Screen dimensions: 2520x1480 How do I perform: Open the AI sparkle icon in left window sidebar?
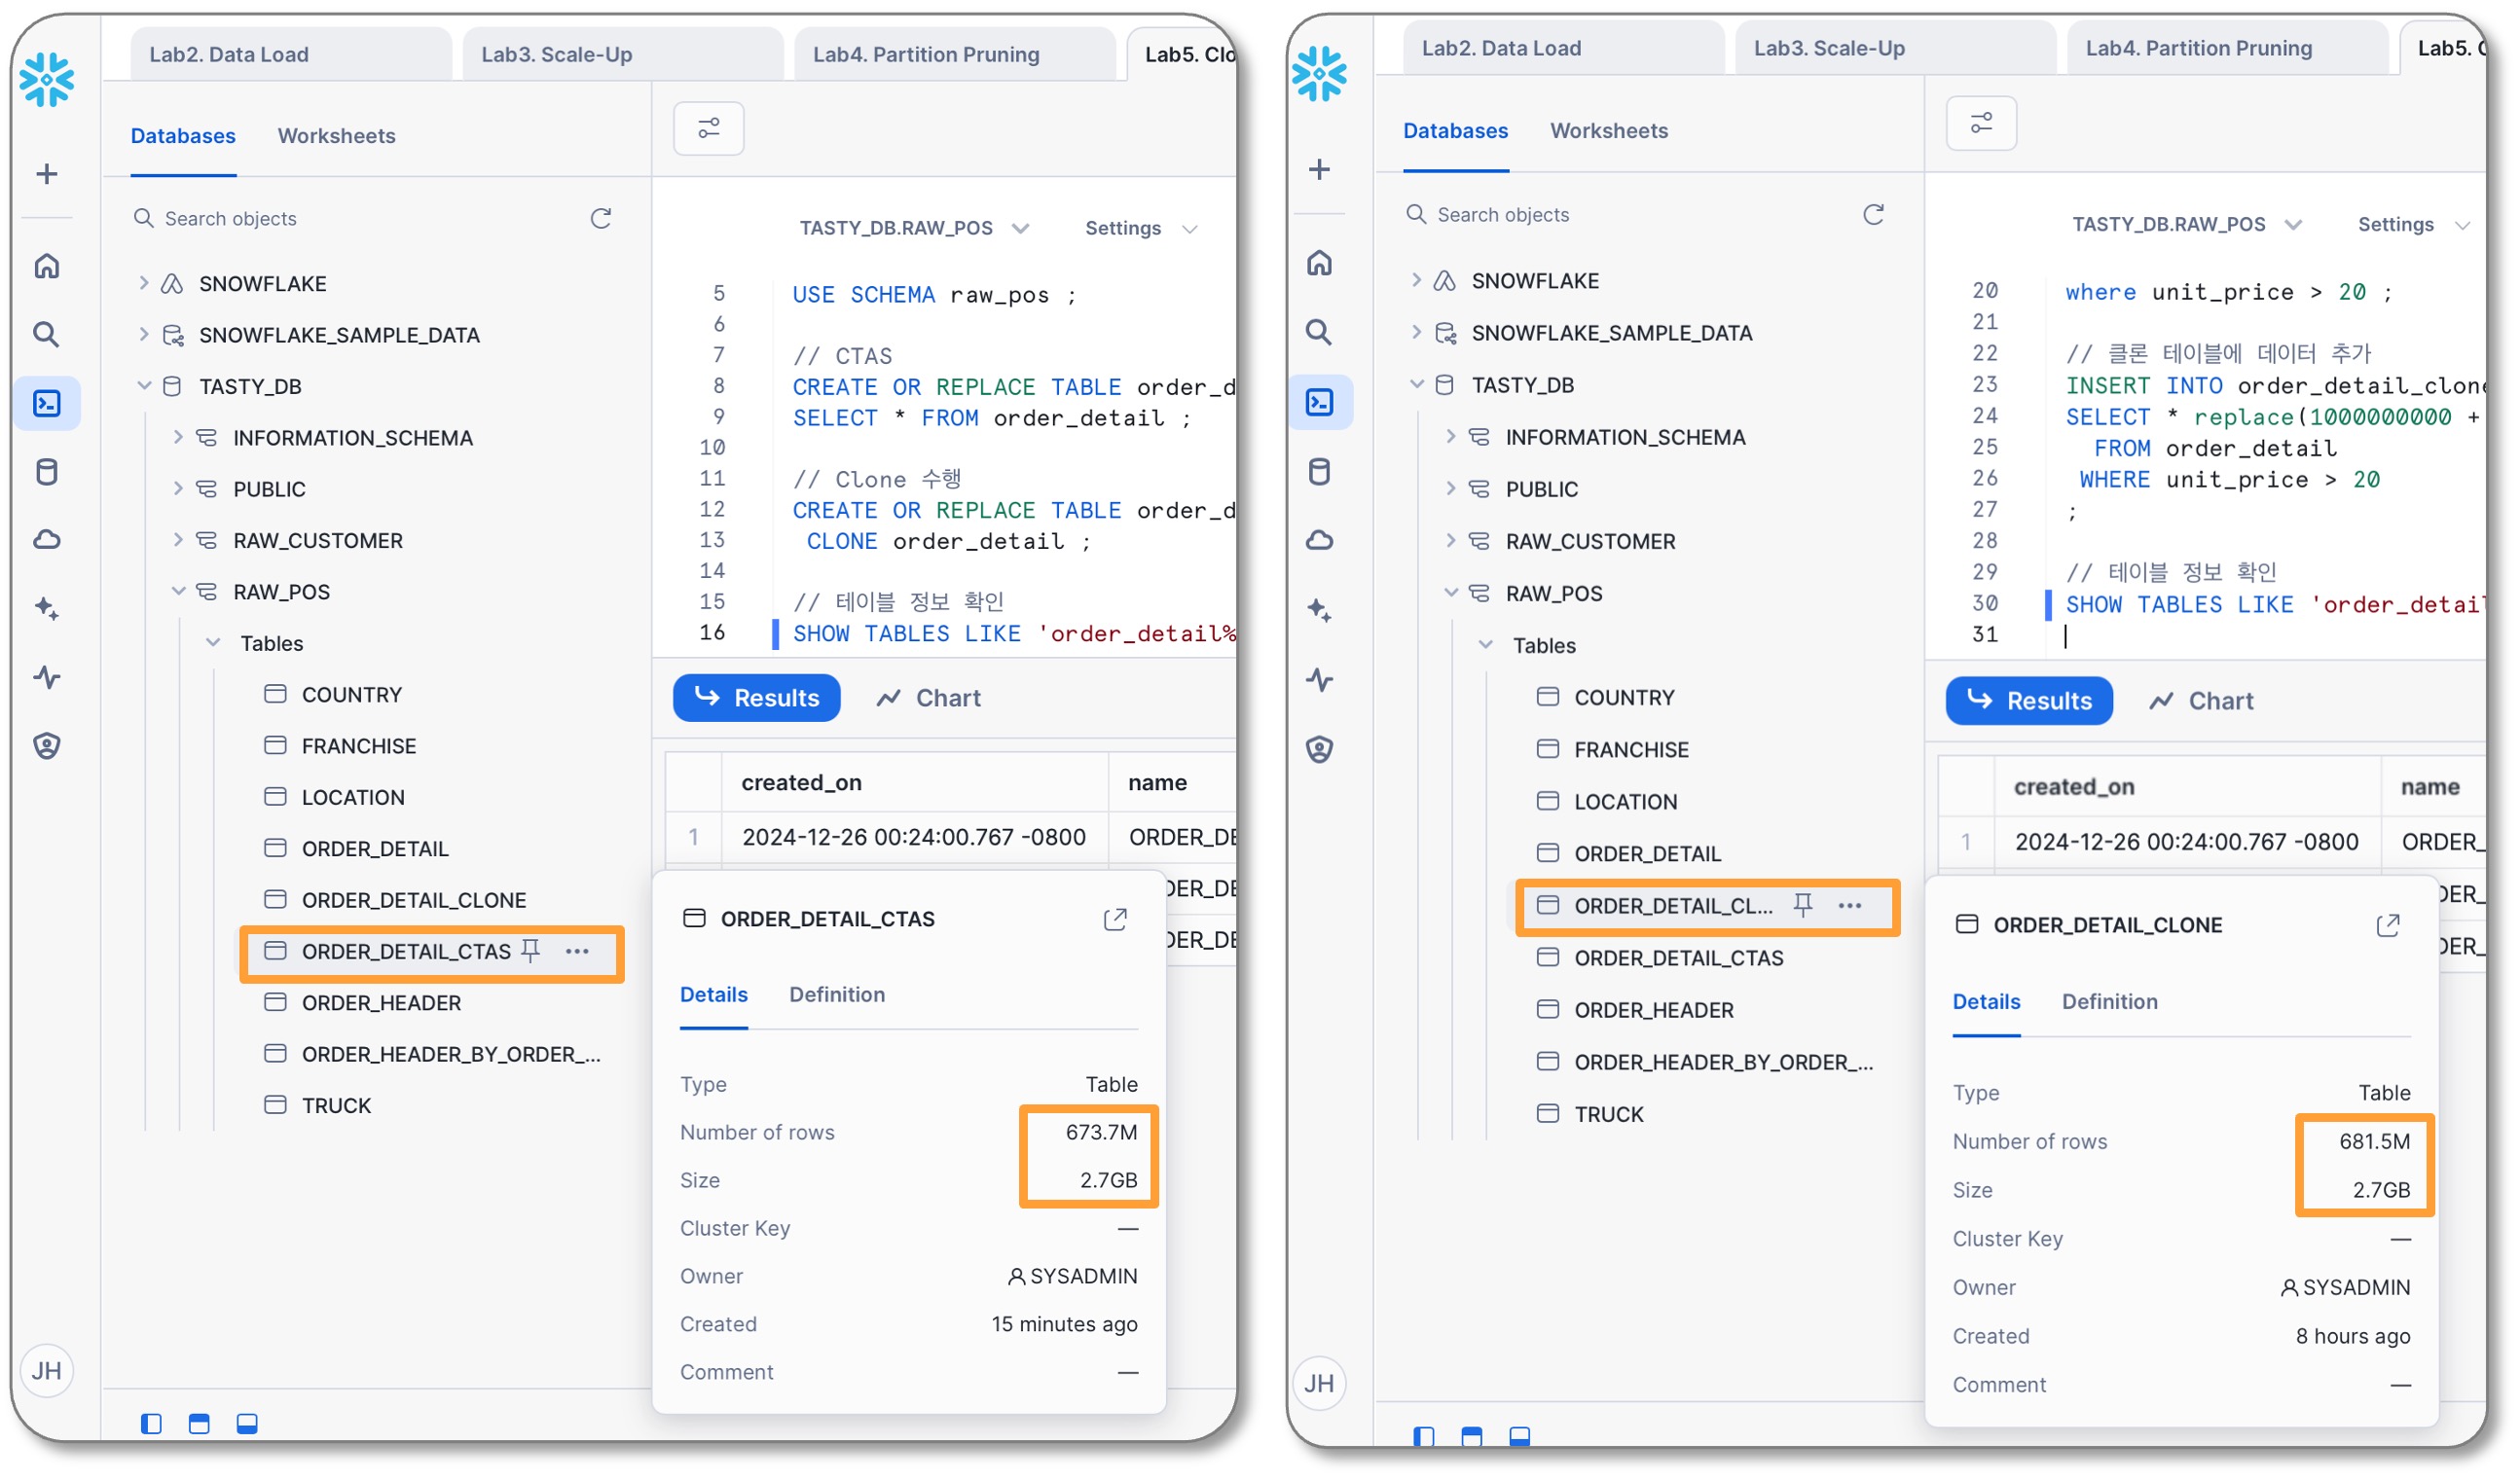point(47,609)
